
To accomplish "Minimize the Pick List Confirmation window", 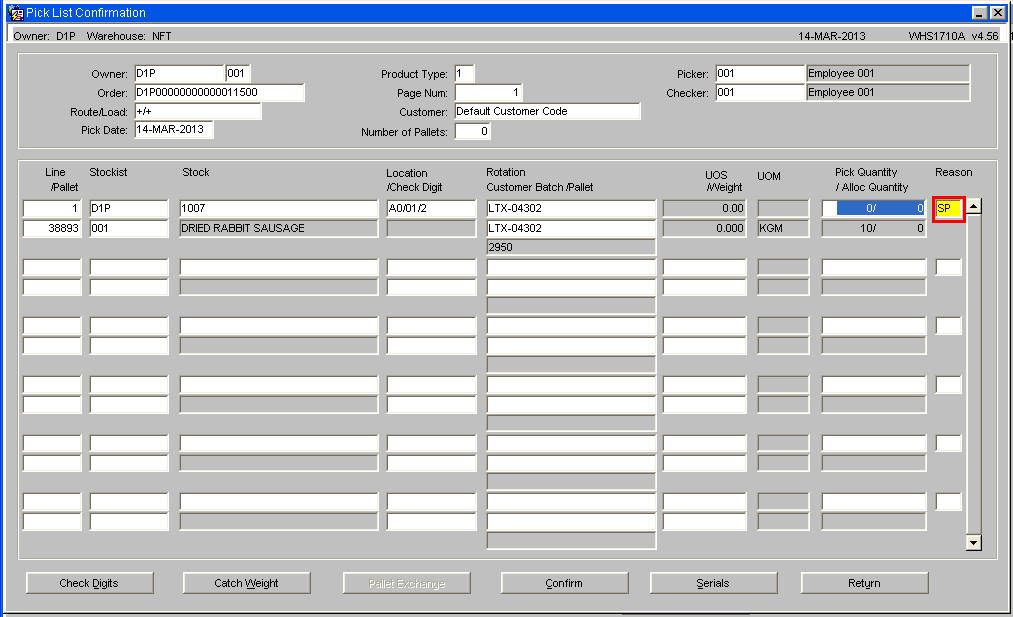I will point(979,13).
